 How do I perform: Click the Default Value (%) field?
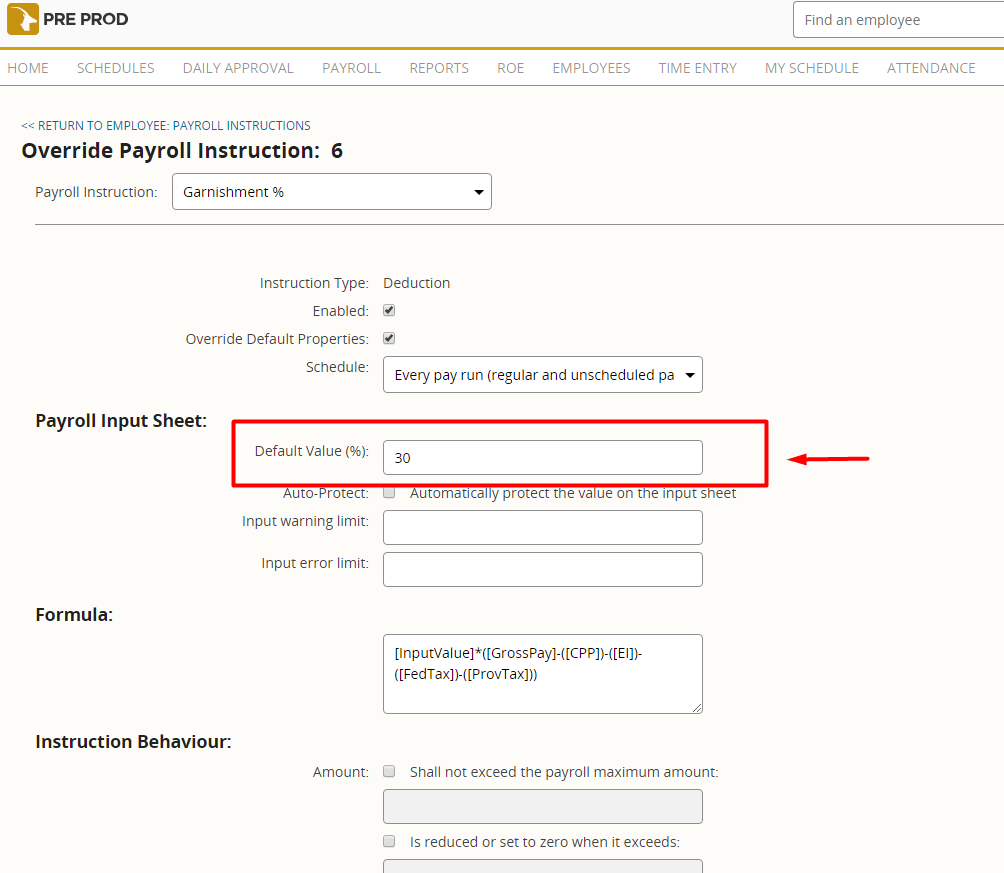(543, 457)
